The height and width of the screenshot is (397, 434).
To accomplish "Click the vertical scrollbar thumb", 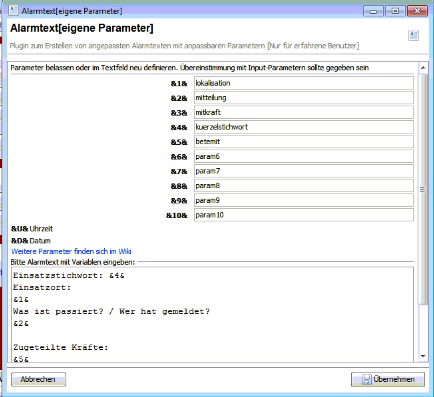I will (423, 189).
